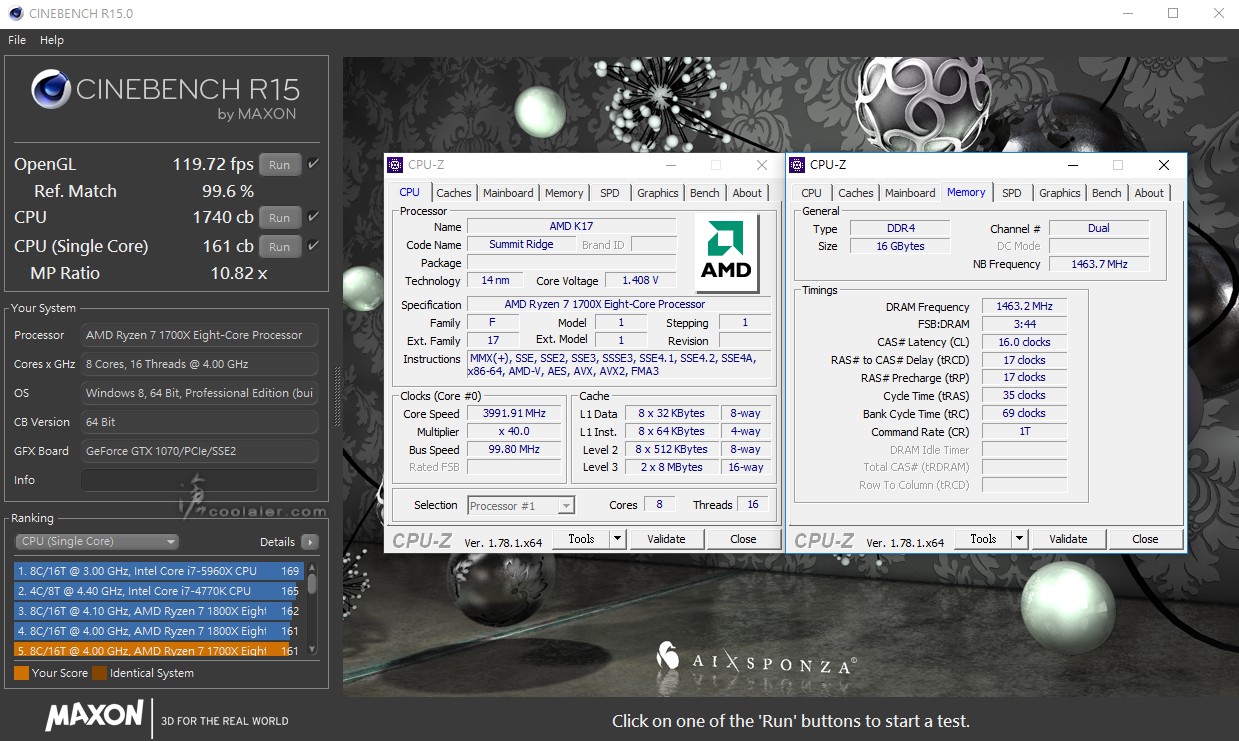This screenshot has height=741, width=1239.
Task: Click the CPU-Z icon in the CPU tab window
Action: [395, 165]
